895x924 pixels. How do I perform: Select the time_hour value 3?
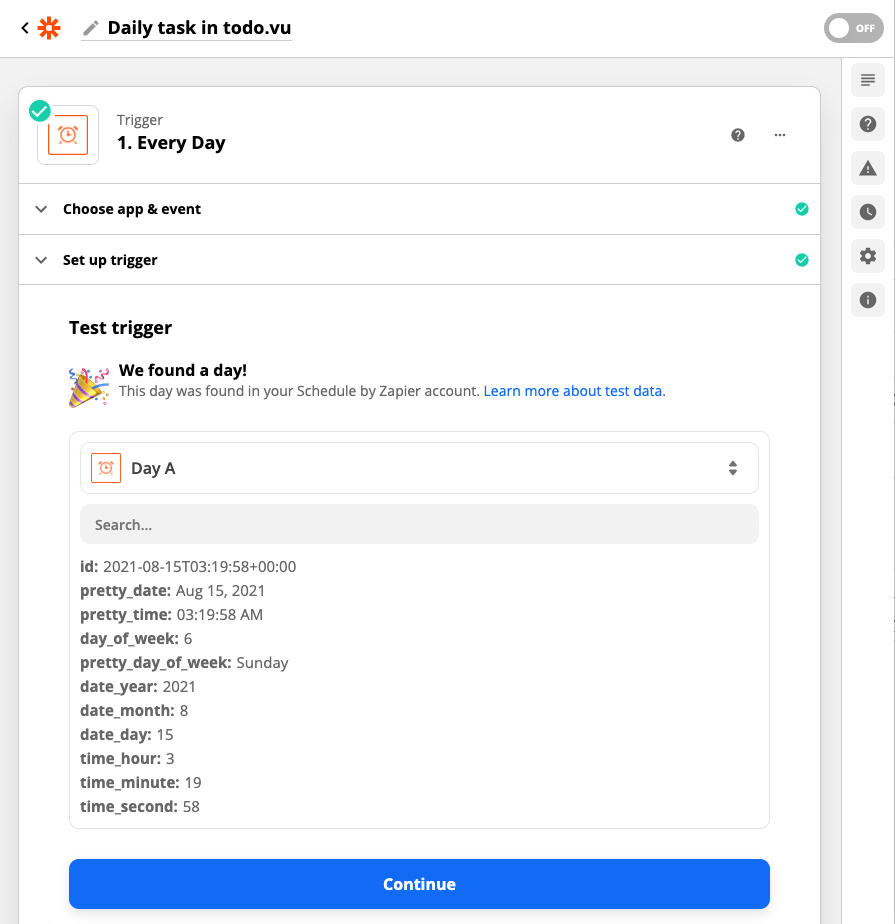click(x=170, y=759)
